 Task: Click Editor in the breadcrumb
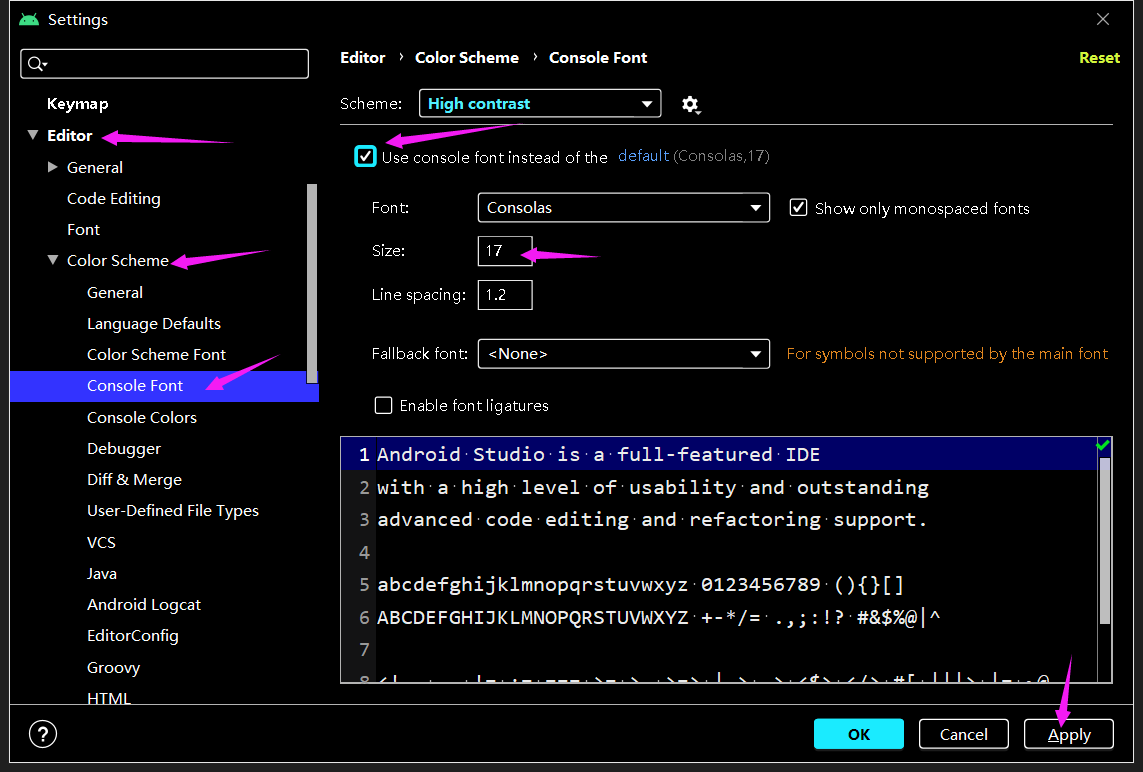[362, 58]
